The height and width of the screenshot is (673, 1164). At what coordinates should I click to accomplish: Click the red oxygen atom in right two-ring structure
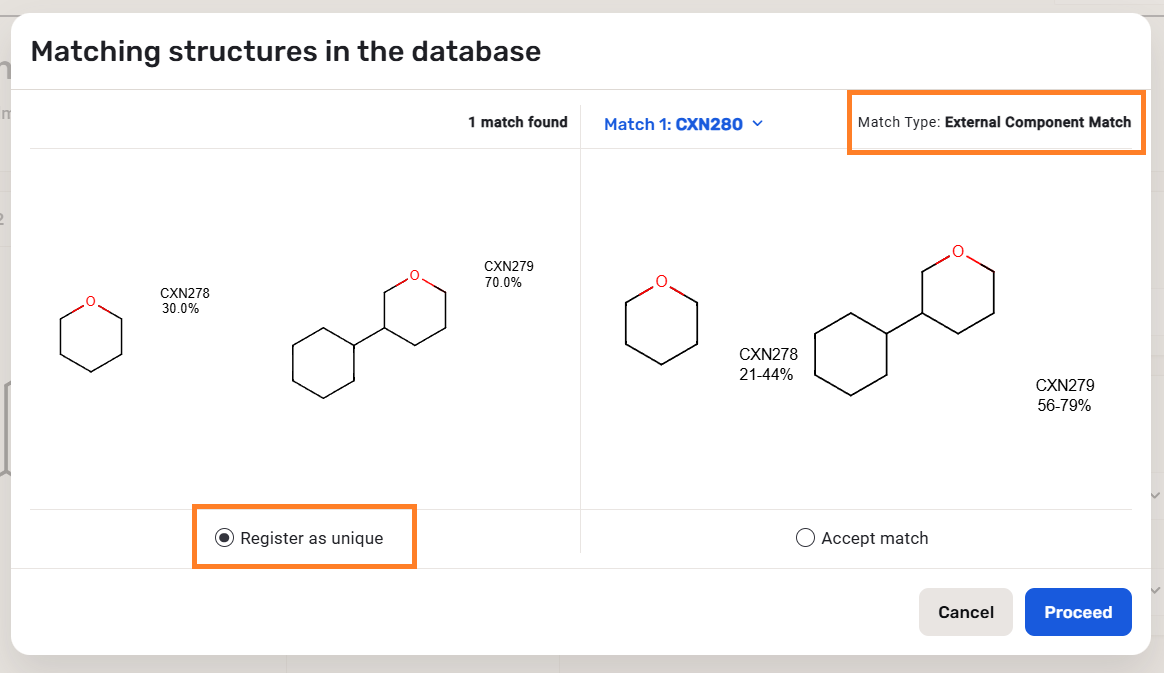(958, 251)
